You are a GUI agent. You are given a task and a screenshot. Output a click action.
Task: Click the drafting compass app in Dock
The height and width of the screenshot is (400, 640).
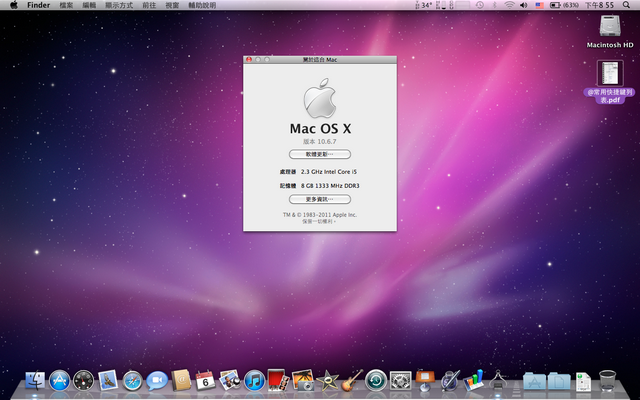click(498, 380)
